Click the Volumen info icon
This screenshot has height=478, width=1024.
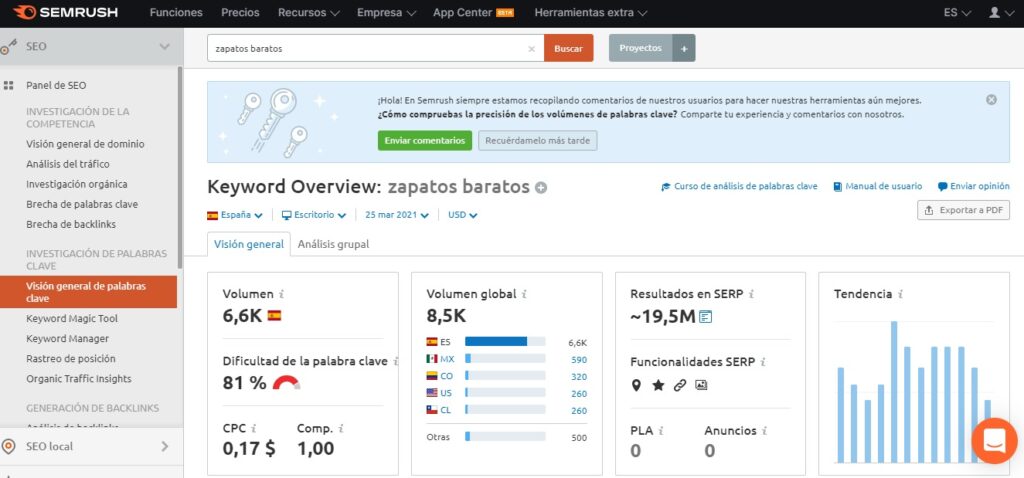coord(281,295)
